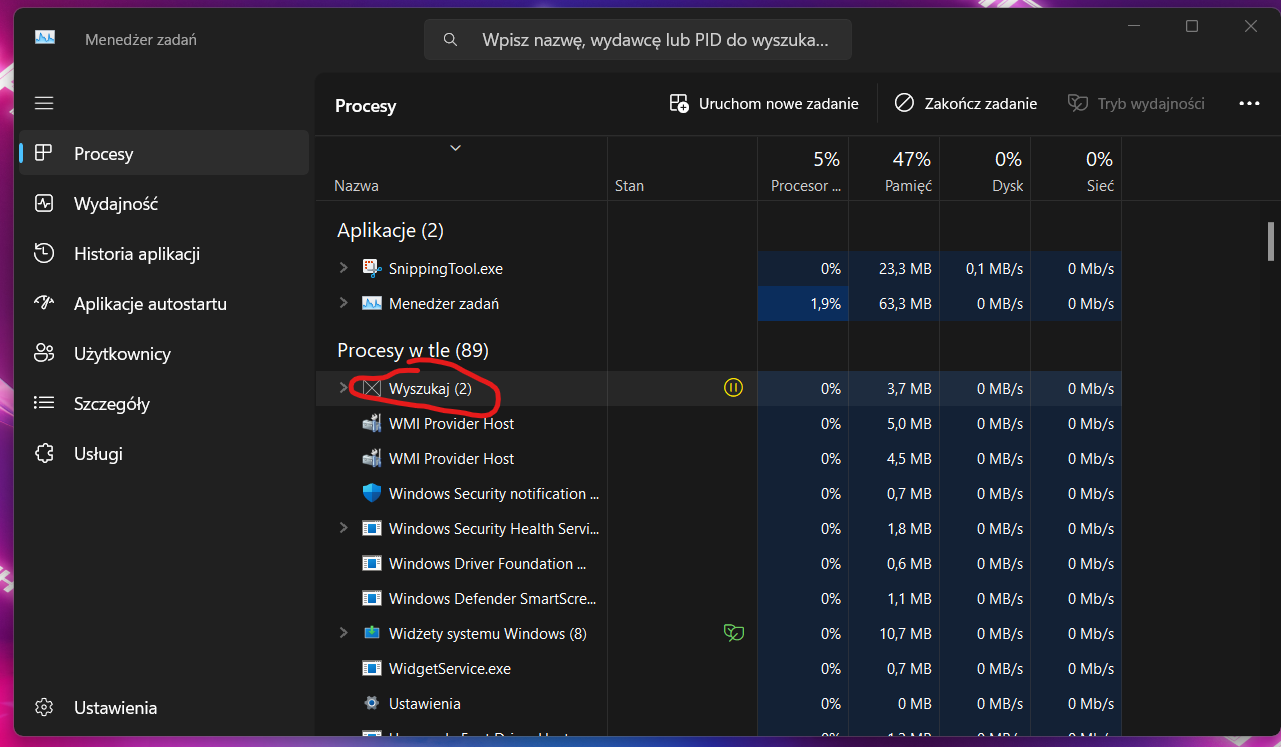Image resolution: width=1281 pixels, height=747 pixels.
Task: Click the Task Manager app icon in title bar
Action: [45, 39]
